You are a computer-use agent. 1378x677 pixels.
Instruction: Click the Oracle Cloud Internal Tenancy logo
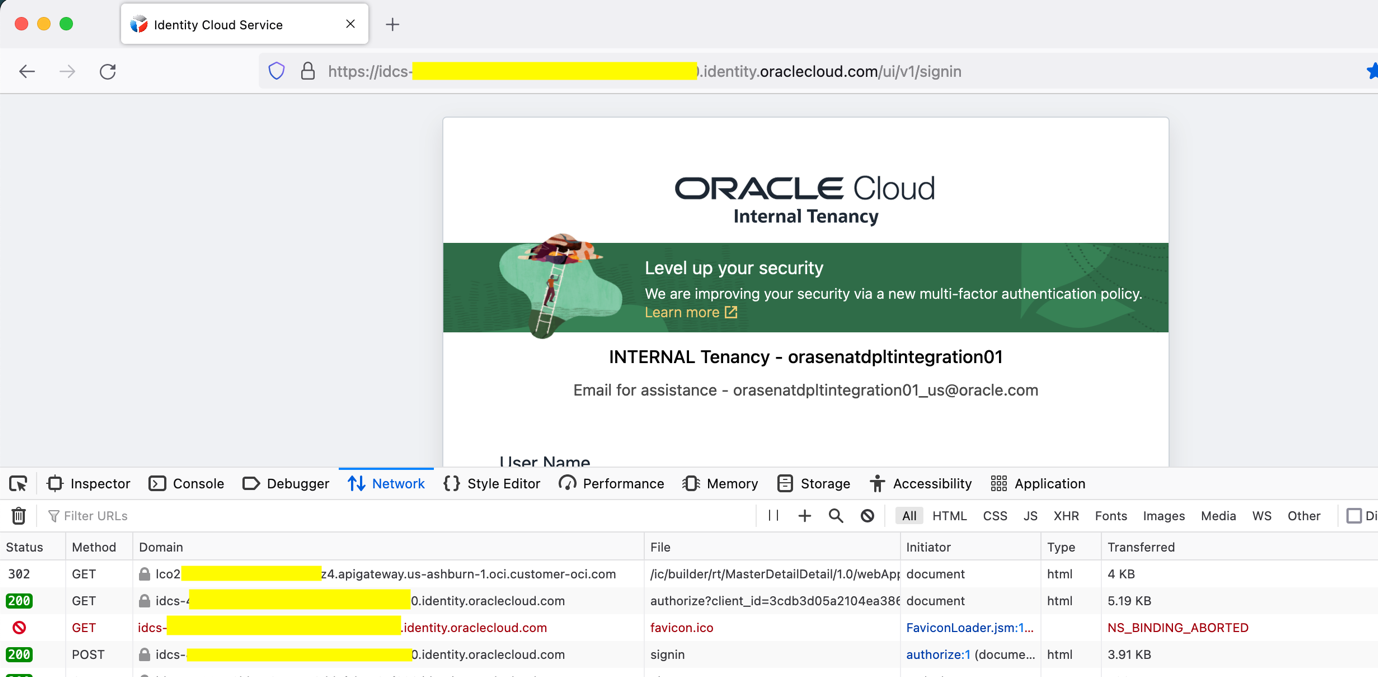tap(805, 200)
